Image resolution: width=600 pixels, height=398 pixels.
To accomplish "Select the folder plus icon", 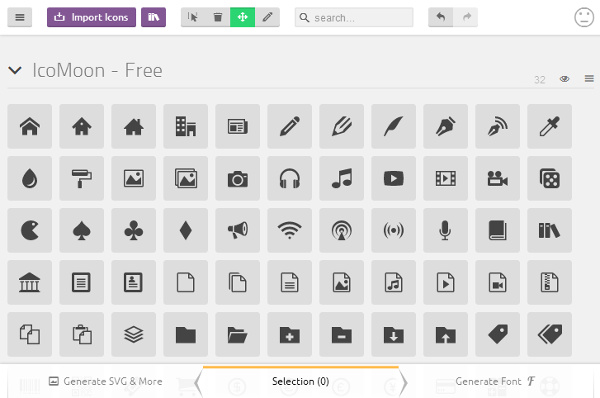I will 290,334.
